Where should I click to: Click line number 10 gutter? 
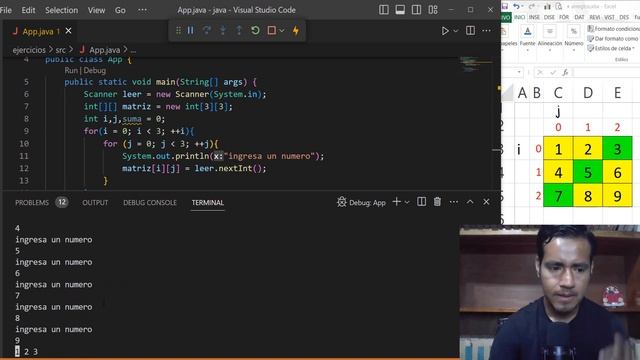pos(24,144)
